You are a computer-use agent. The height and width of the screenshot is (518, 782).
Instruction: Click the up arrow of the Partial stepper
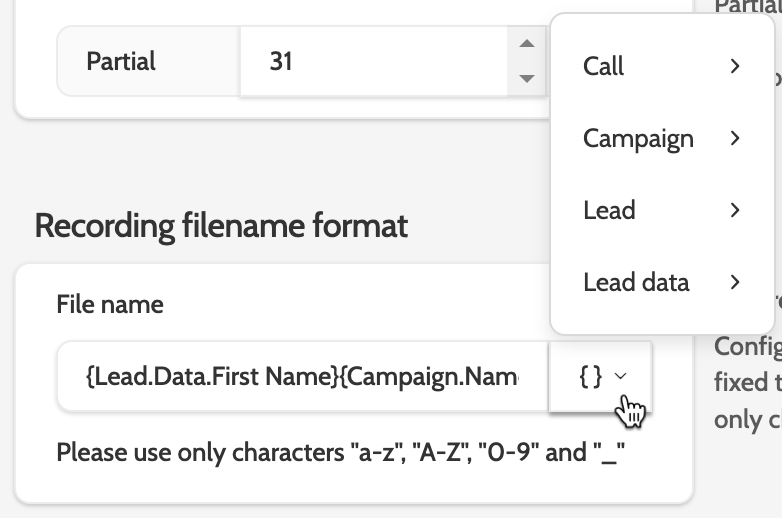[526, 44]
